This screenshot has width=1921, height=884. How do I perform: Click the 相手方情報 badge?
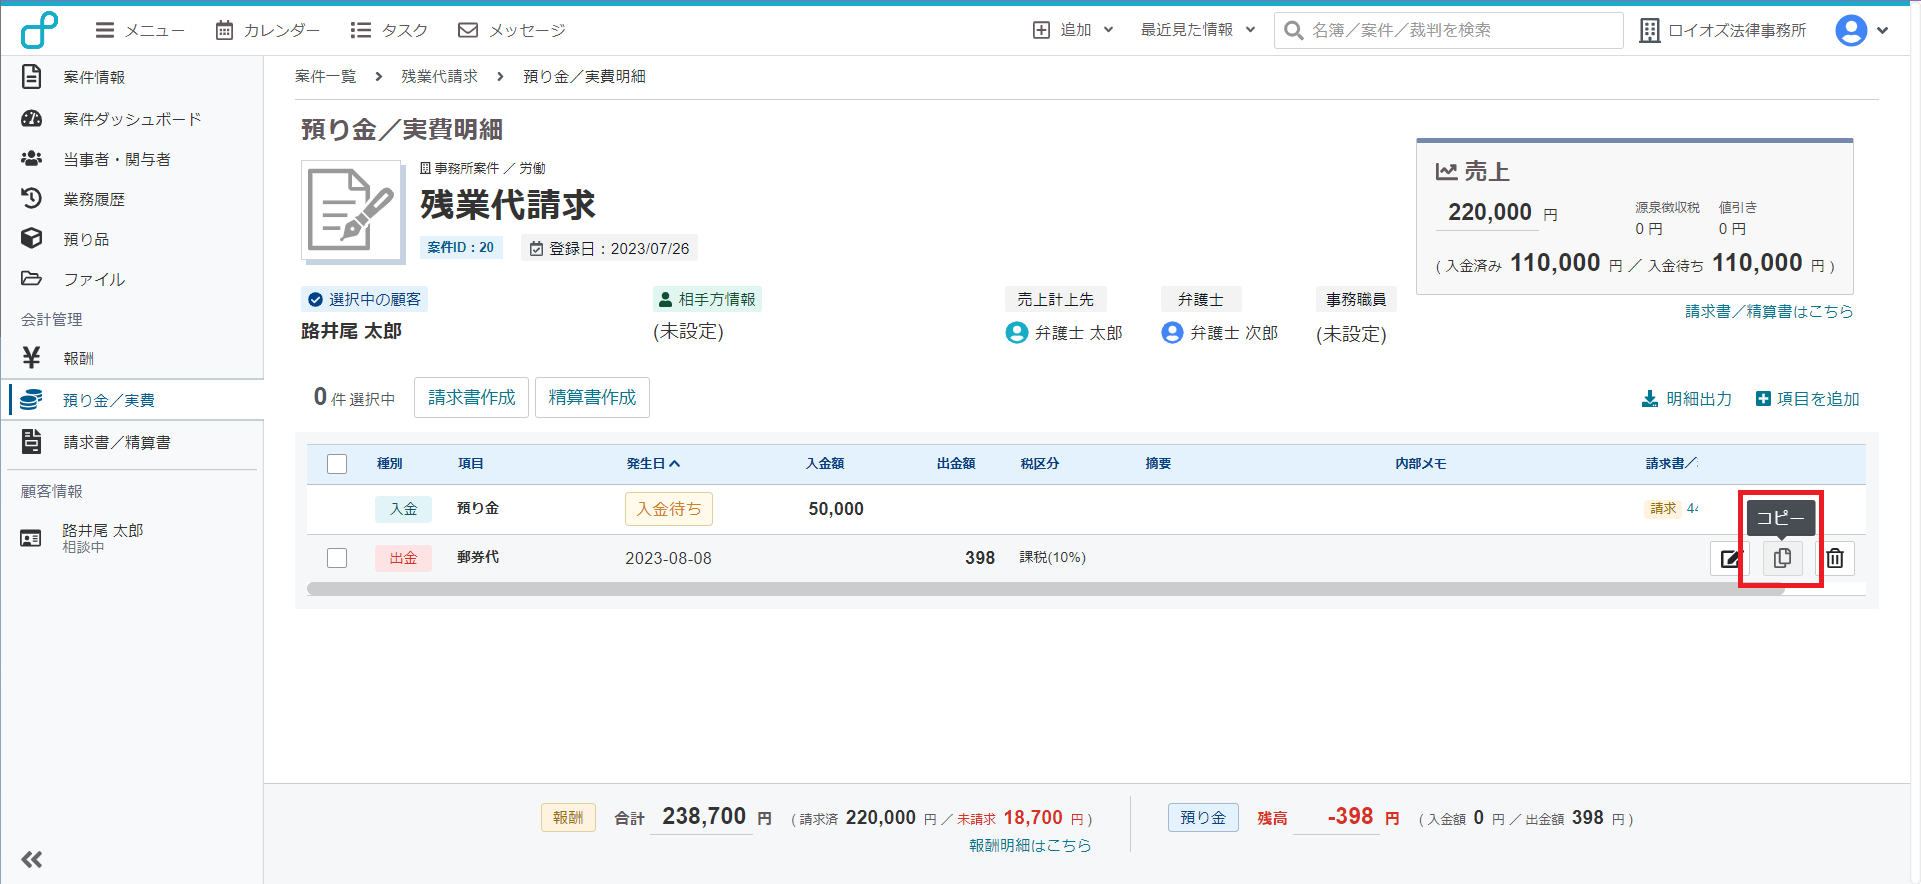pyautogui.click(x=707, y=299)
